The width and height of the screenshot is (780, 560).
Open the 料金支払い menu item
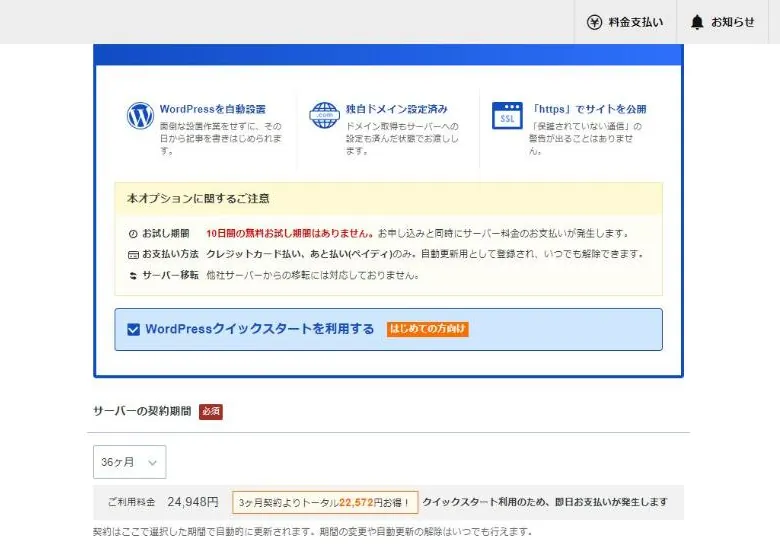(625, 22)
